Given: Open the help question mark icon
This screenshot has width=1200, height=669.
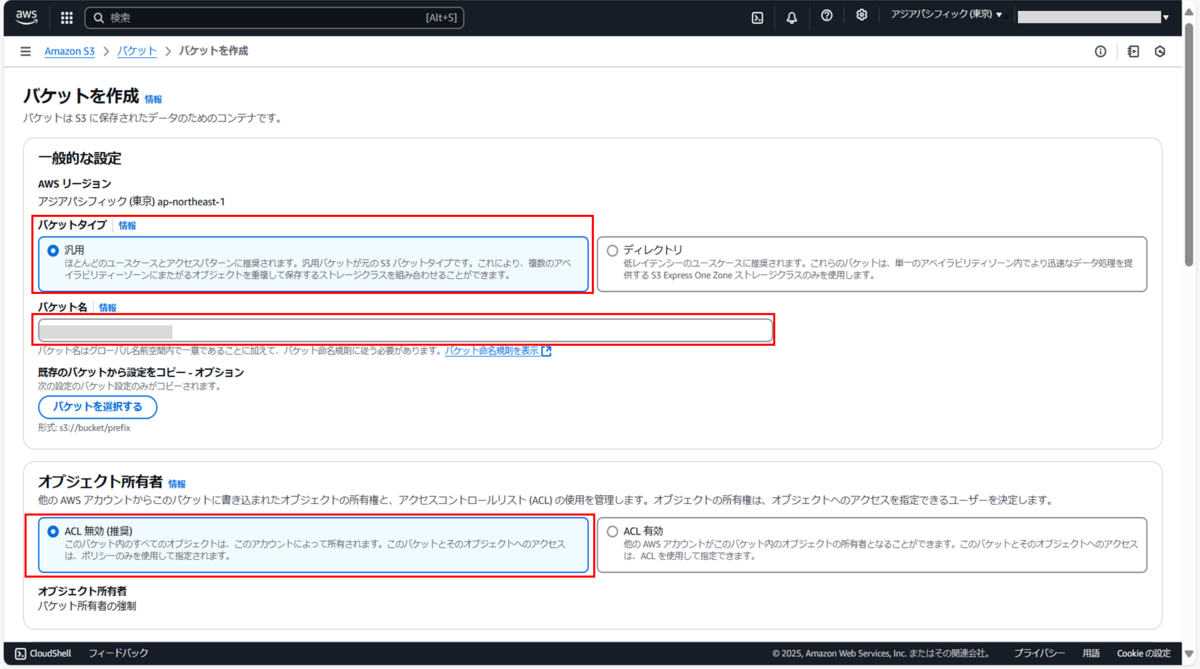Looking at the screenshot, I should tap(827, 16).
